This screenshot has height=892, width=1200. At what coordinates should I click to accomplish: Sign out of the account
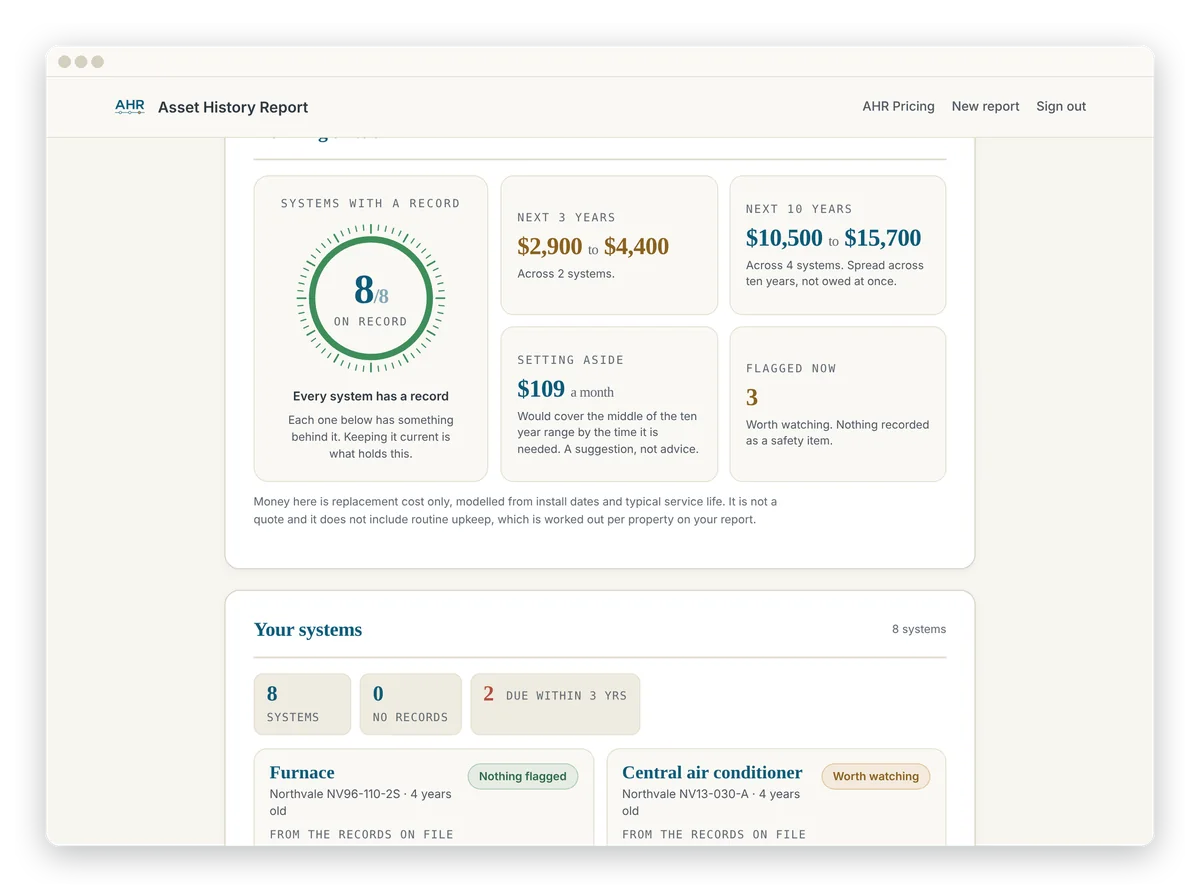1061,106
